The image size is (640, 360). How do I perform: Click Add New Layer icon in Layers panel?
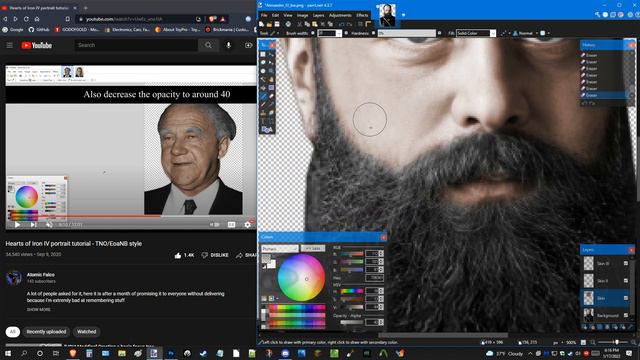(x=584, y=327)
